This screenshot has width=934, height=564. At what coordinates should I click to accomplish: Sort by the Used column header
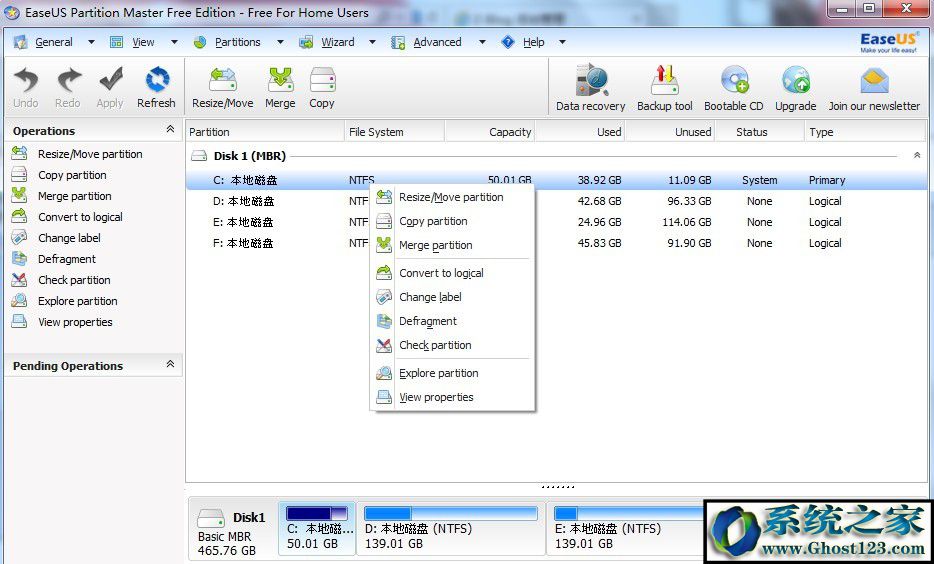[580, 132]
